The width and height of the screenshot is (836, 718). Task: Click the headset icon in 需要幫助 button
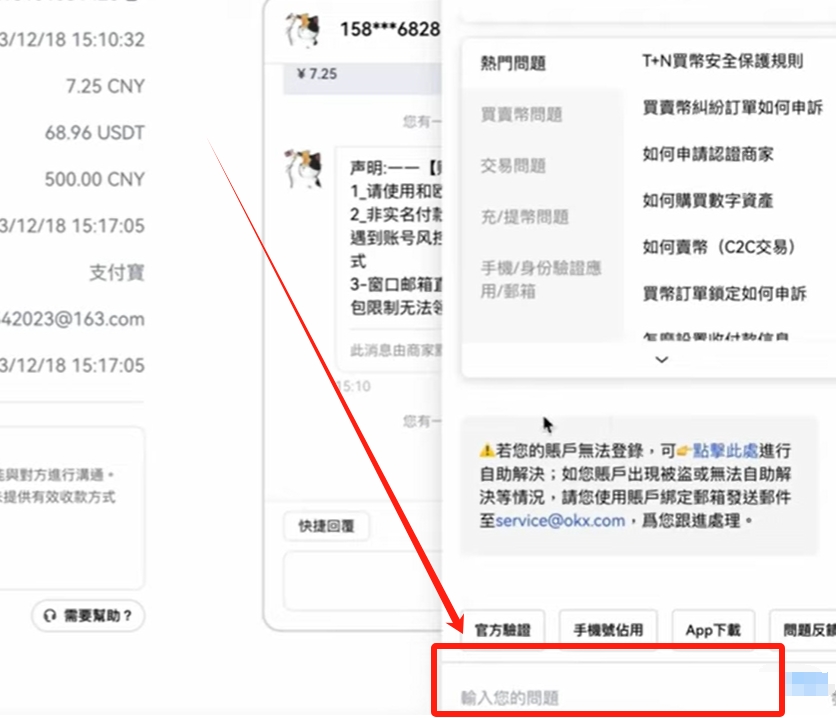click(x=49, y=616)
